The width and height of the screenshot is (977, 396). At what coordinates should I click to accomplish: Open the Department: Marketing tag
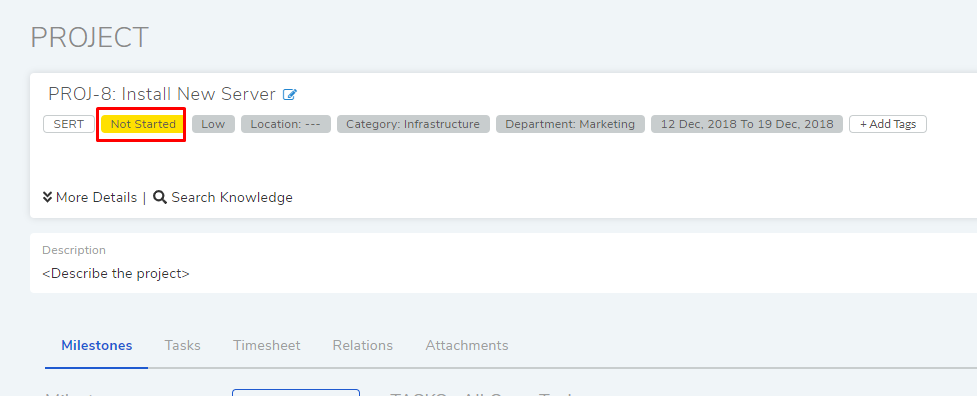570,124
